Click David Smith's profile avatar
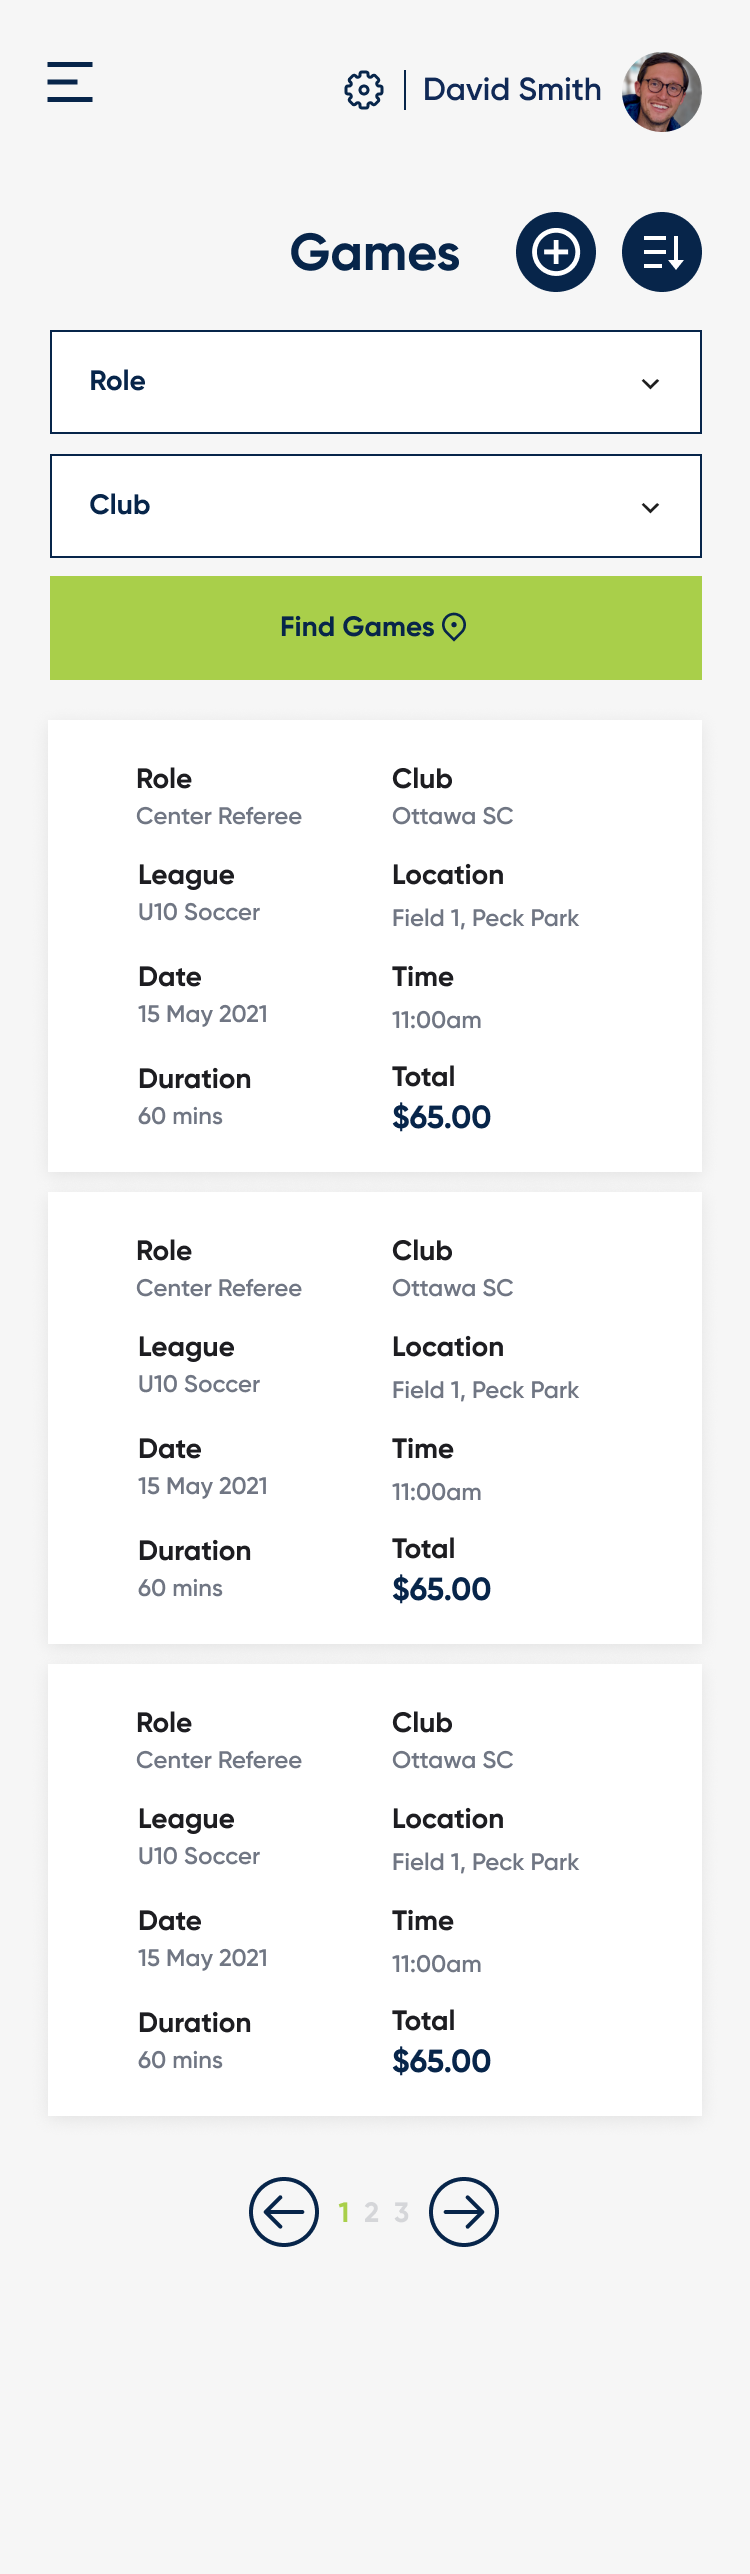 click(661, 92)
